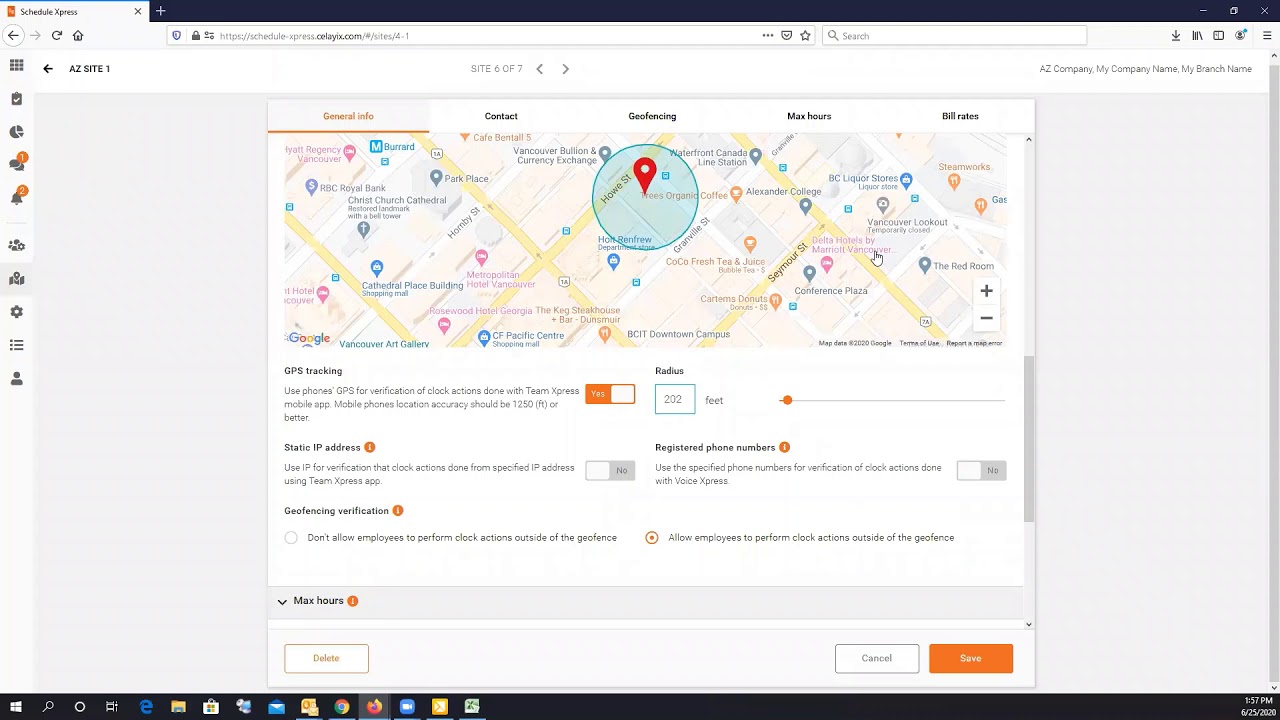The image size is (1280, 720).
Task: Click the Radius slider handle
Action: (787, 400)
